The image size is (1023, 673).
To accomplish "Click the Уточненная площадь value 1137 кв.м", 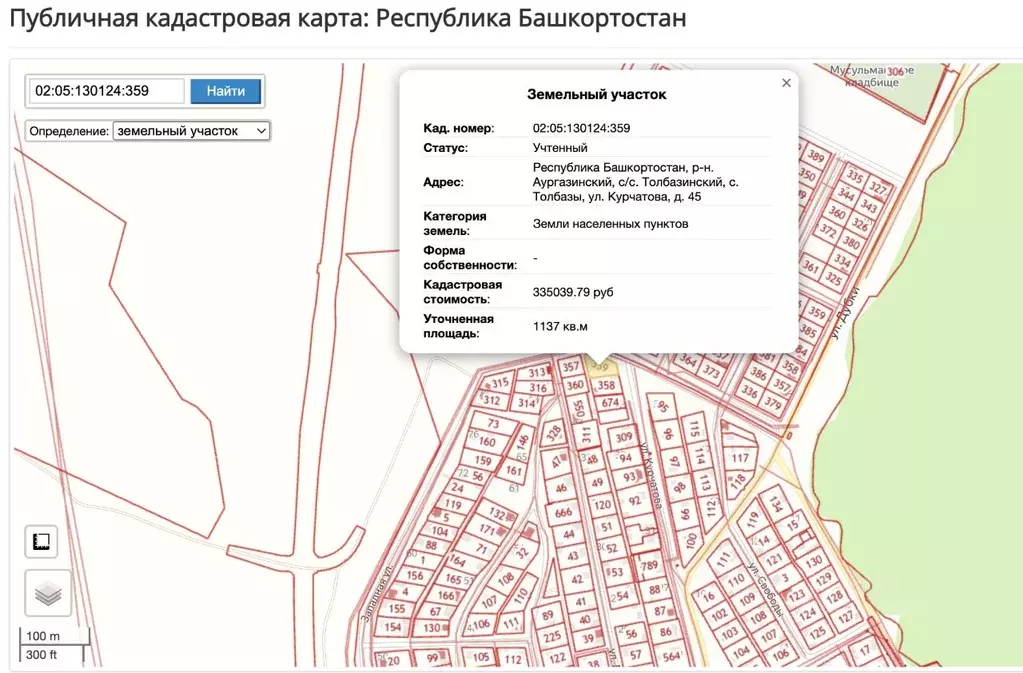I will (x=560, y=325).
